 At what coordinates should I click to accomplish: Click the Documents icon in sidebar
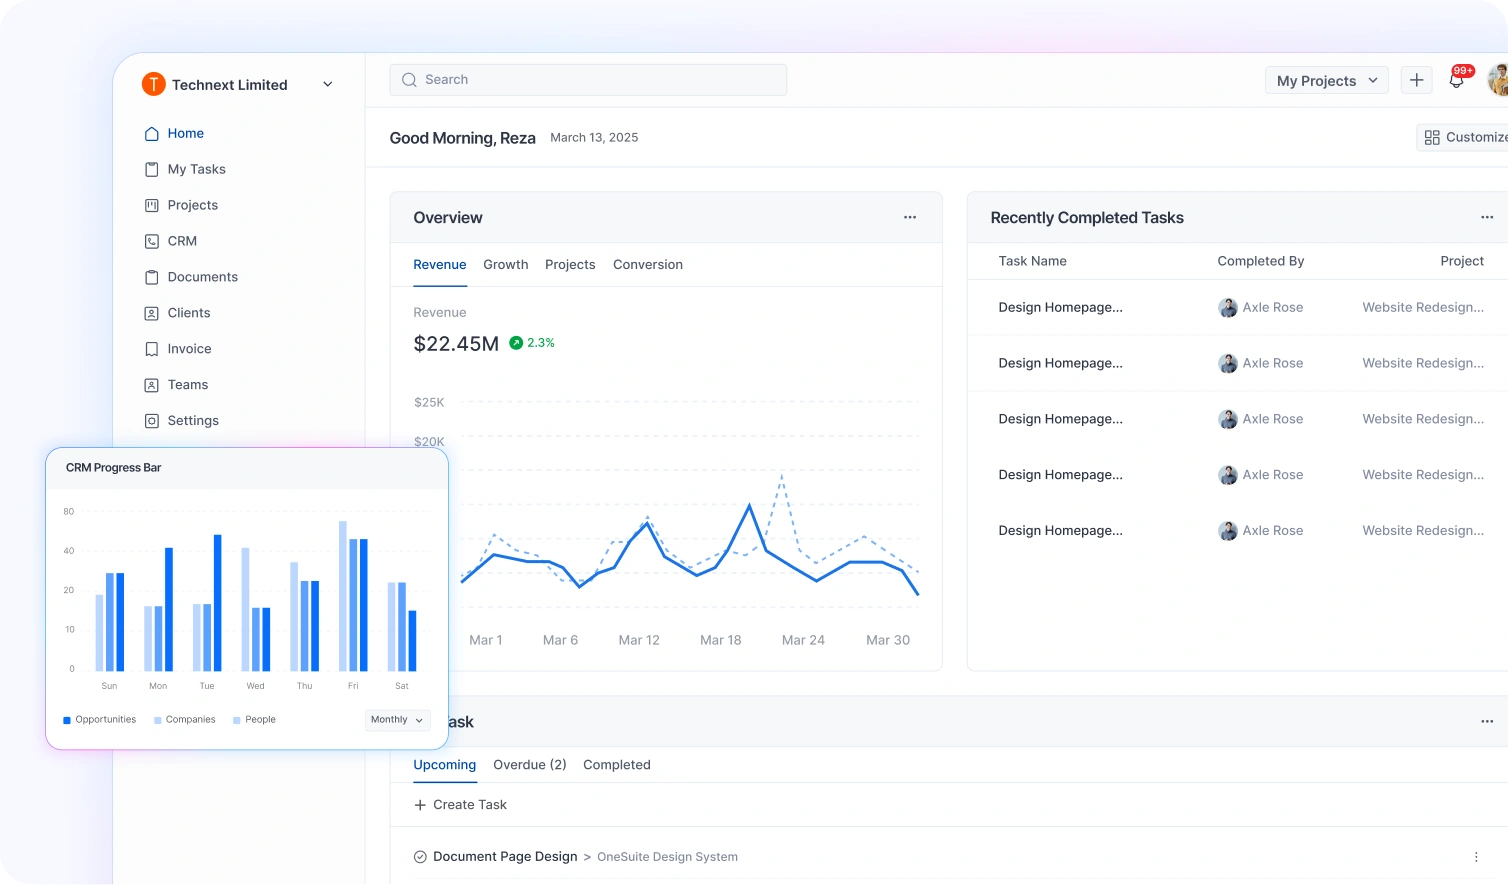click(x=152, y=277)
